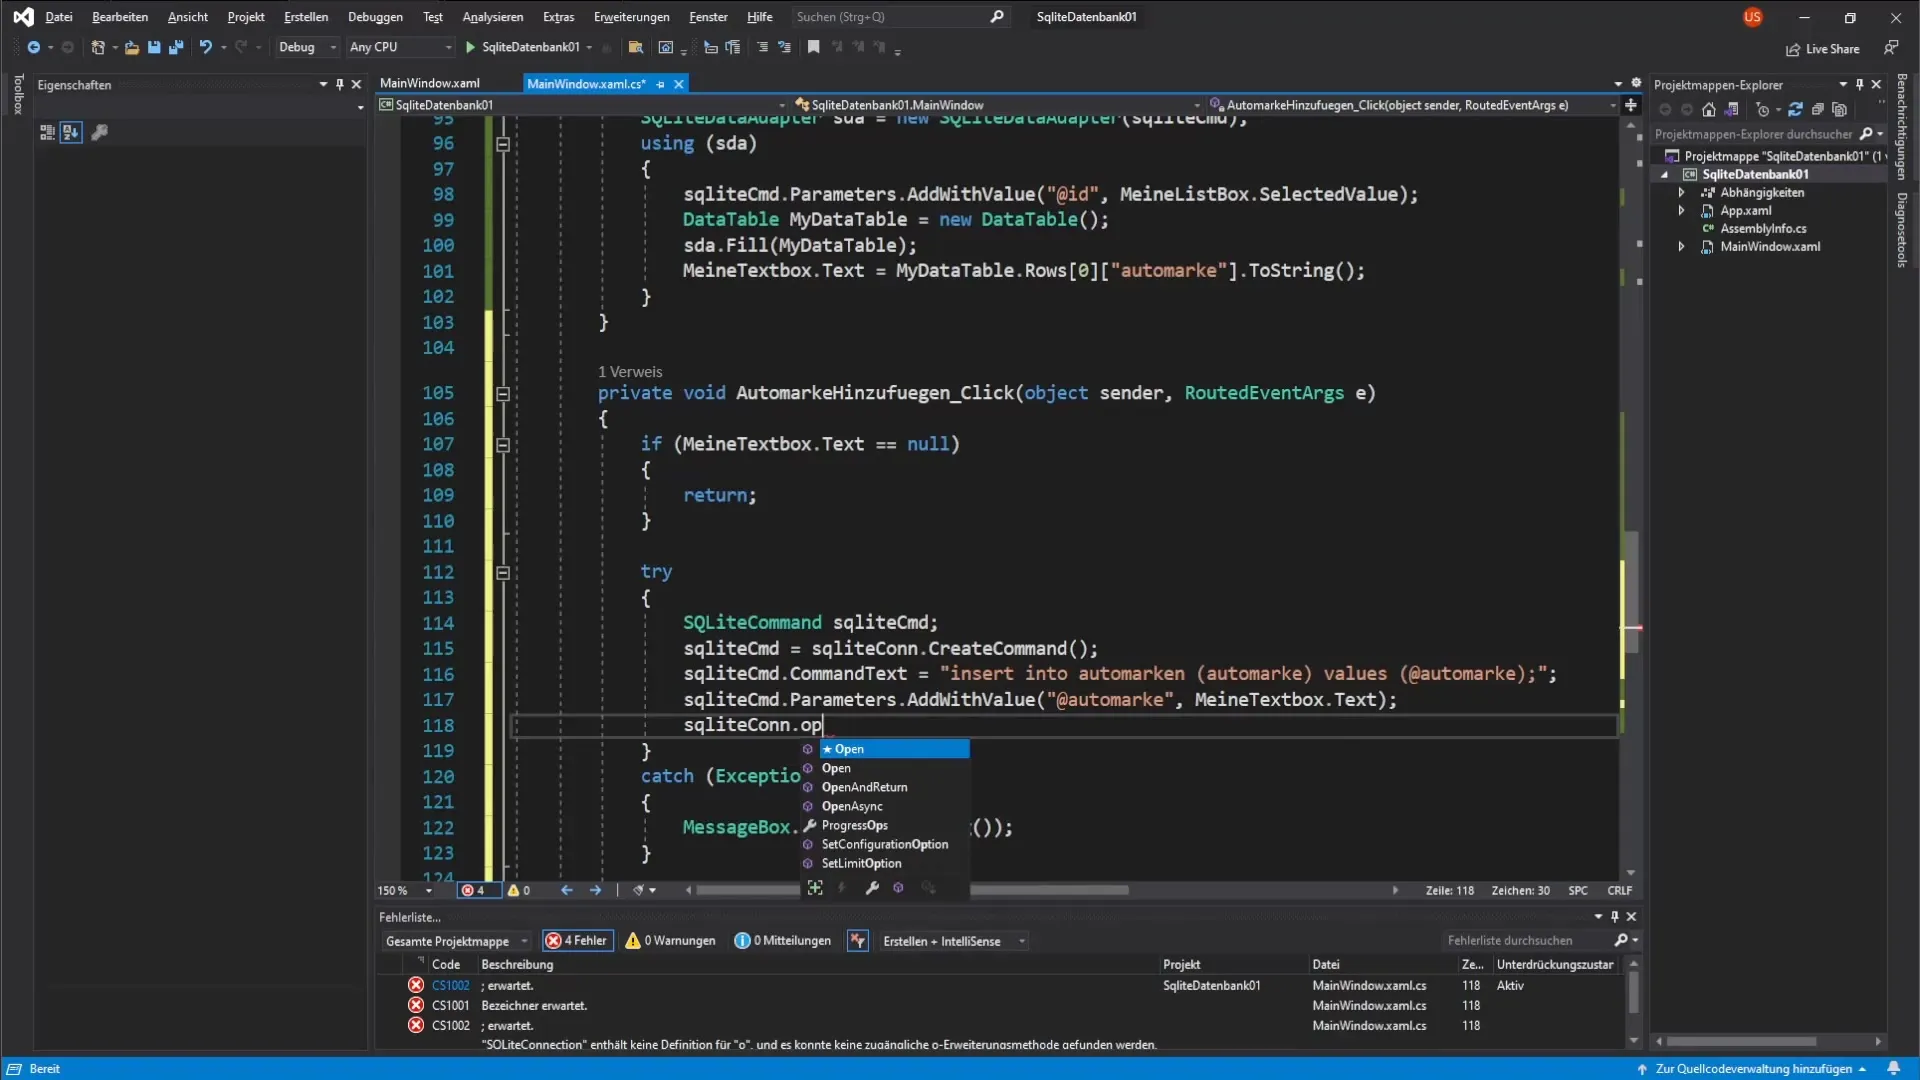Open the Debuggen menu
This screenshot has height=1080, width=1920.
[375, 17]
